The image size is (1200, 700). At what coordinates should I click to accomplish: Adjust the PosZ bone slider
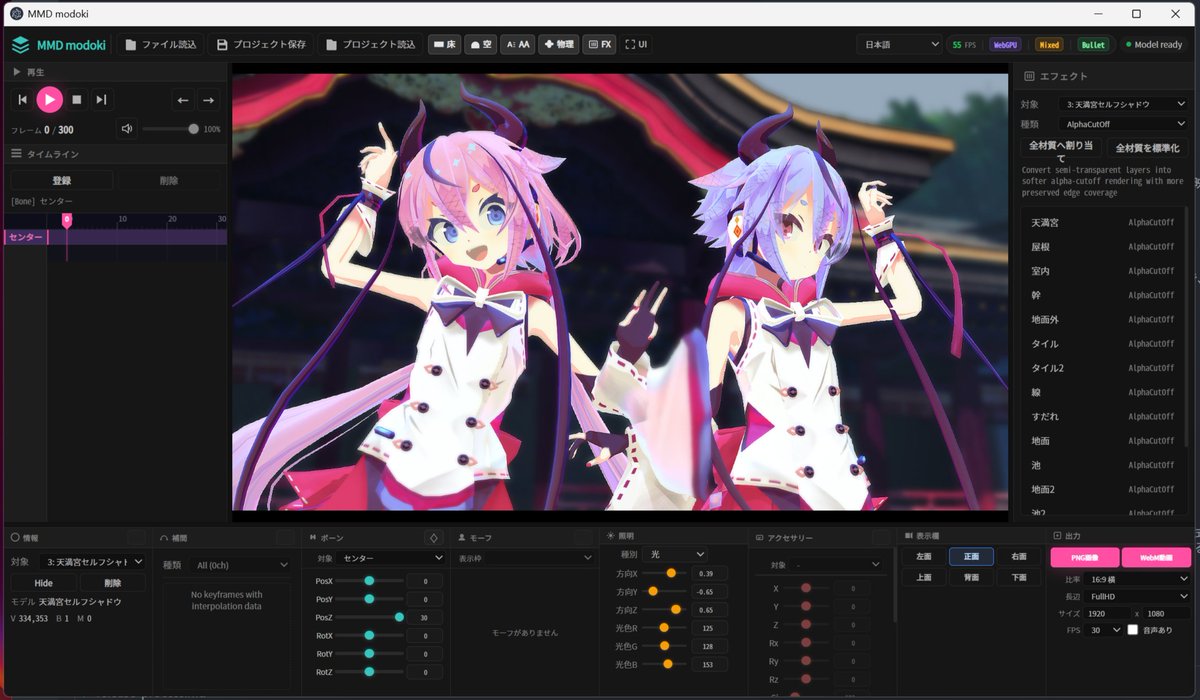tap(370, 618)
